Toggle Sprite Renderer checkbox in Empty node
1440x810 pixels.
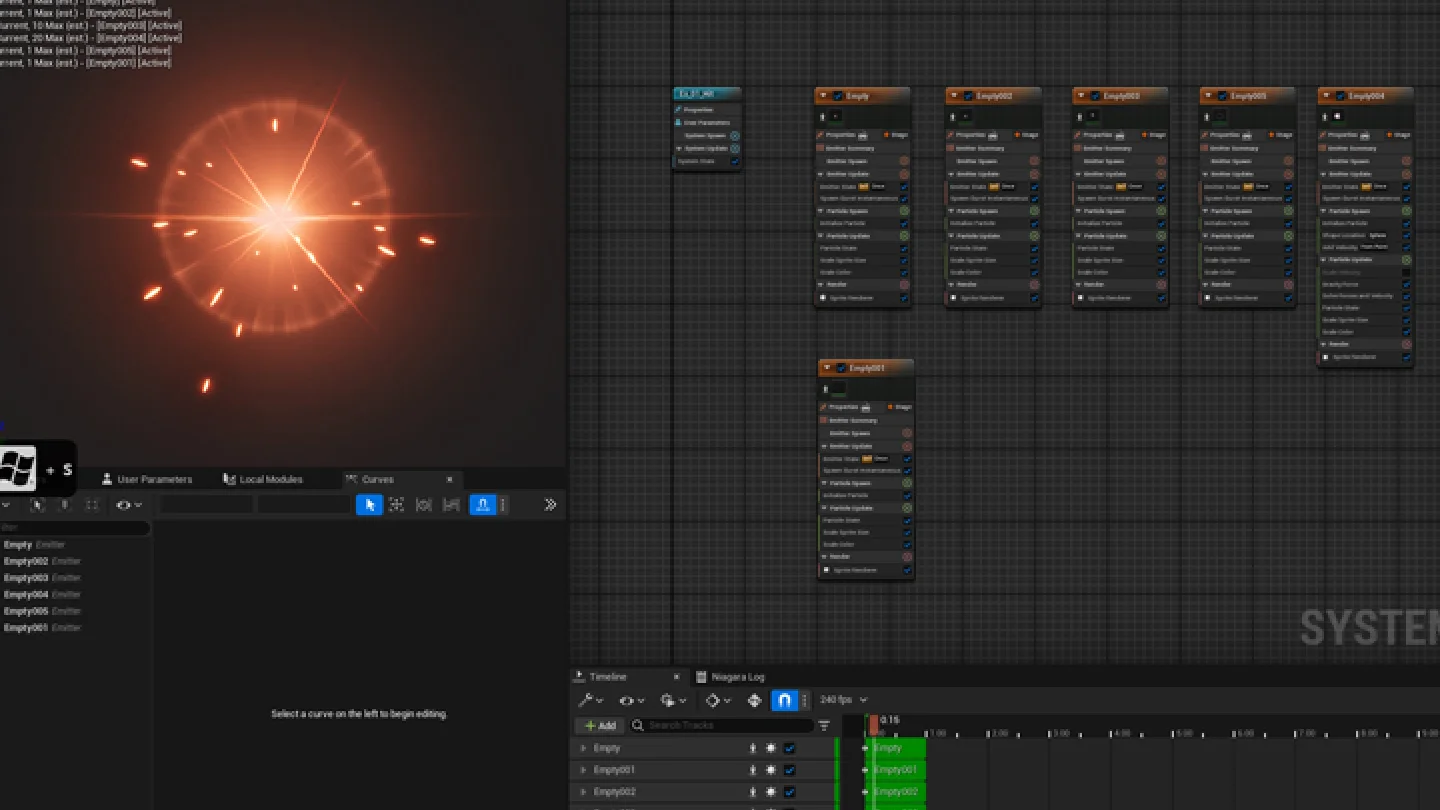click(x=904, y=298)
